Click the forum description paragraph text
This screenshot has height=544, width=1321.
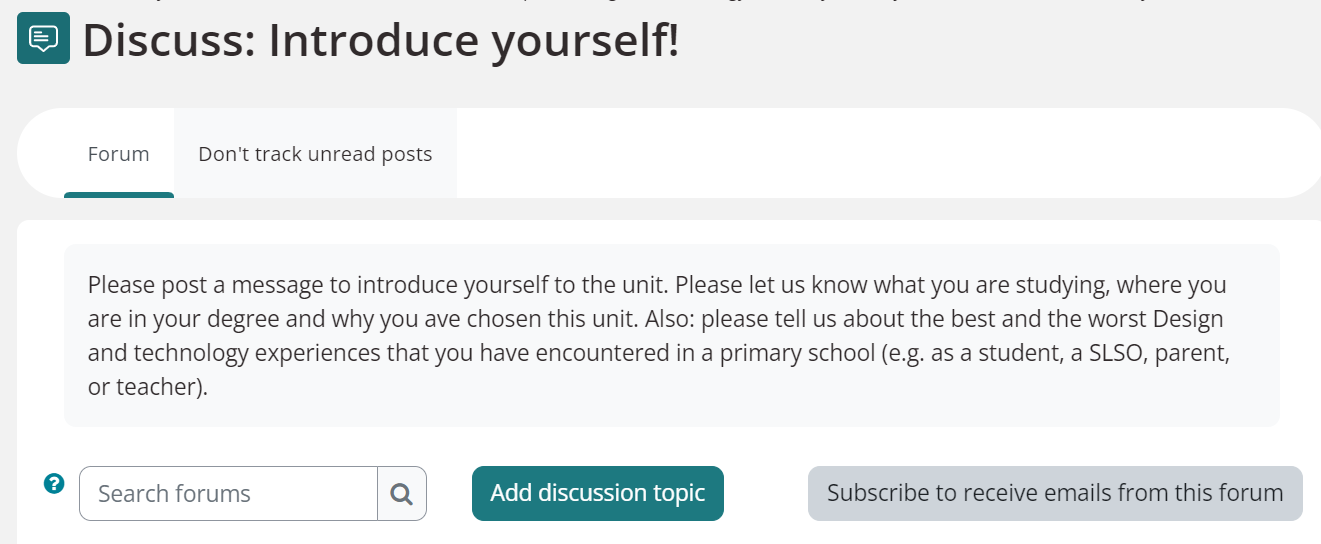coord(657,336)
